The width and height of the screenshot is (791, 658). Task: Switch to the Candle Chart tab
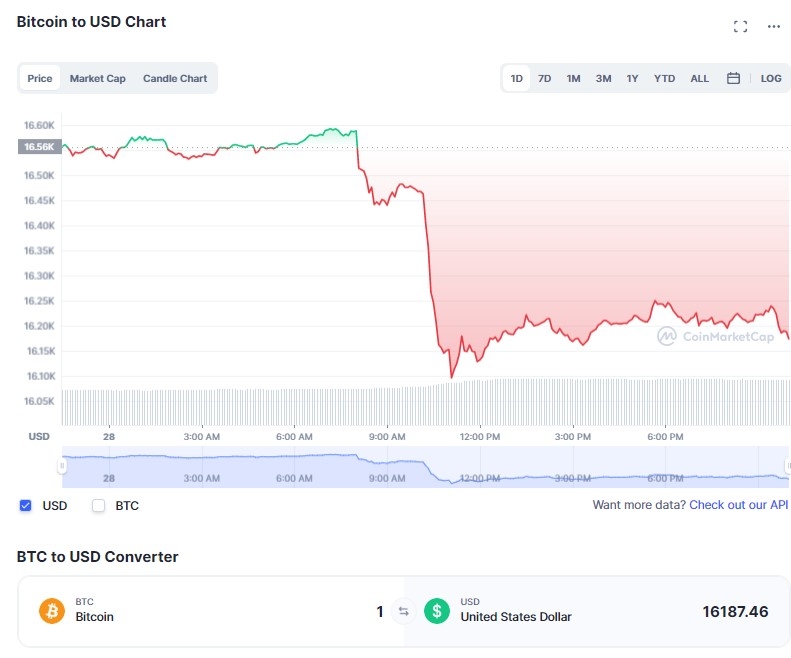point(175,78)
